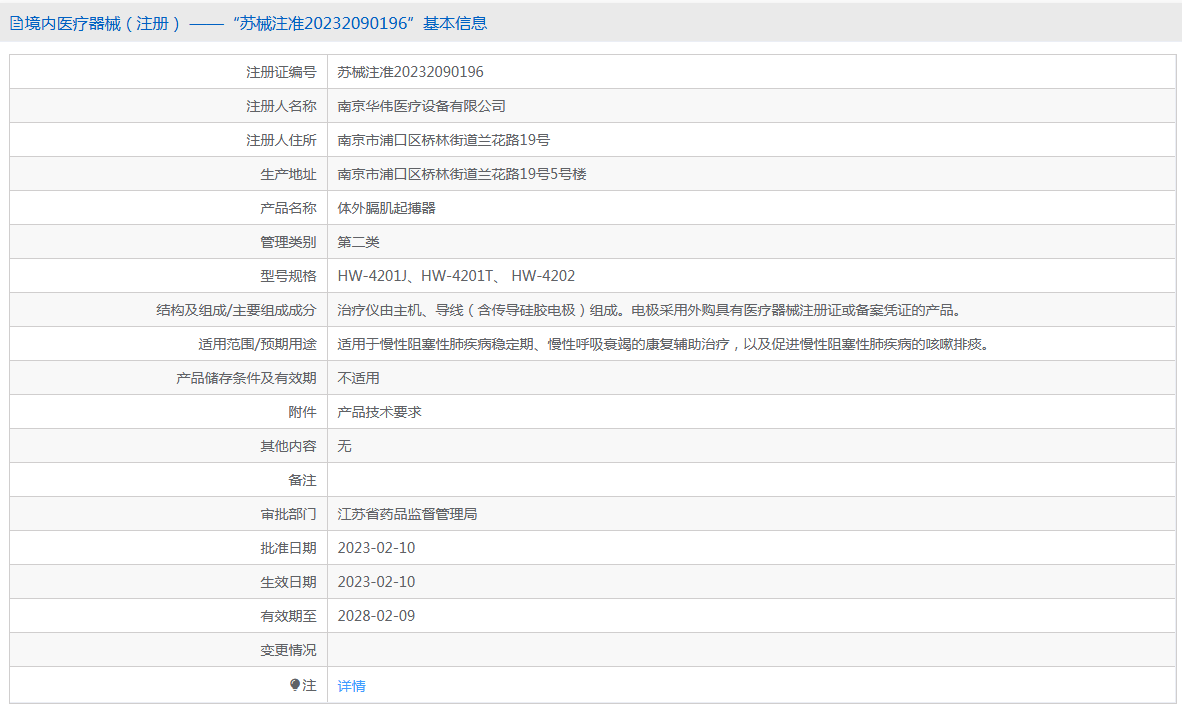Click structure description starting 治疗仪由主机
This screenshot has width=1182, height=713.
(x=649, y=310)
